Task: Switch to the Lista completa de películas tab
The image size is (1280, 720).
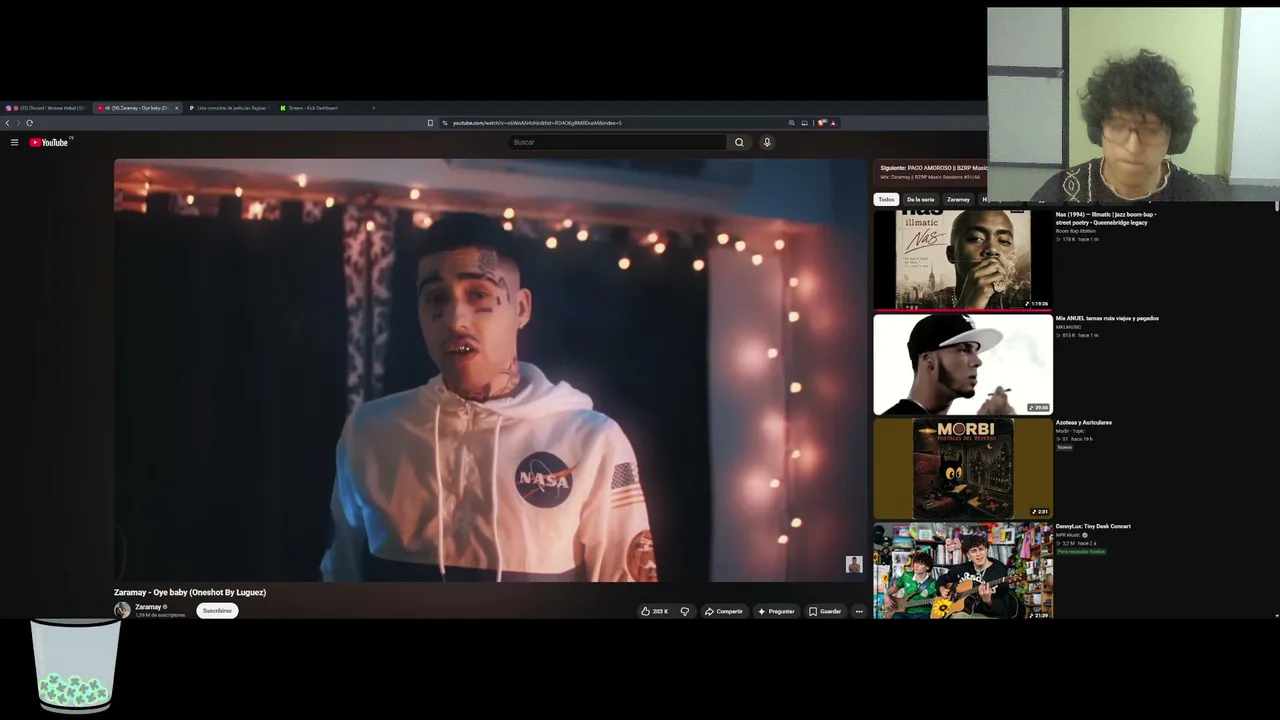Action: pyautogui.click(x=228, y=108)
